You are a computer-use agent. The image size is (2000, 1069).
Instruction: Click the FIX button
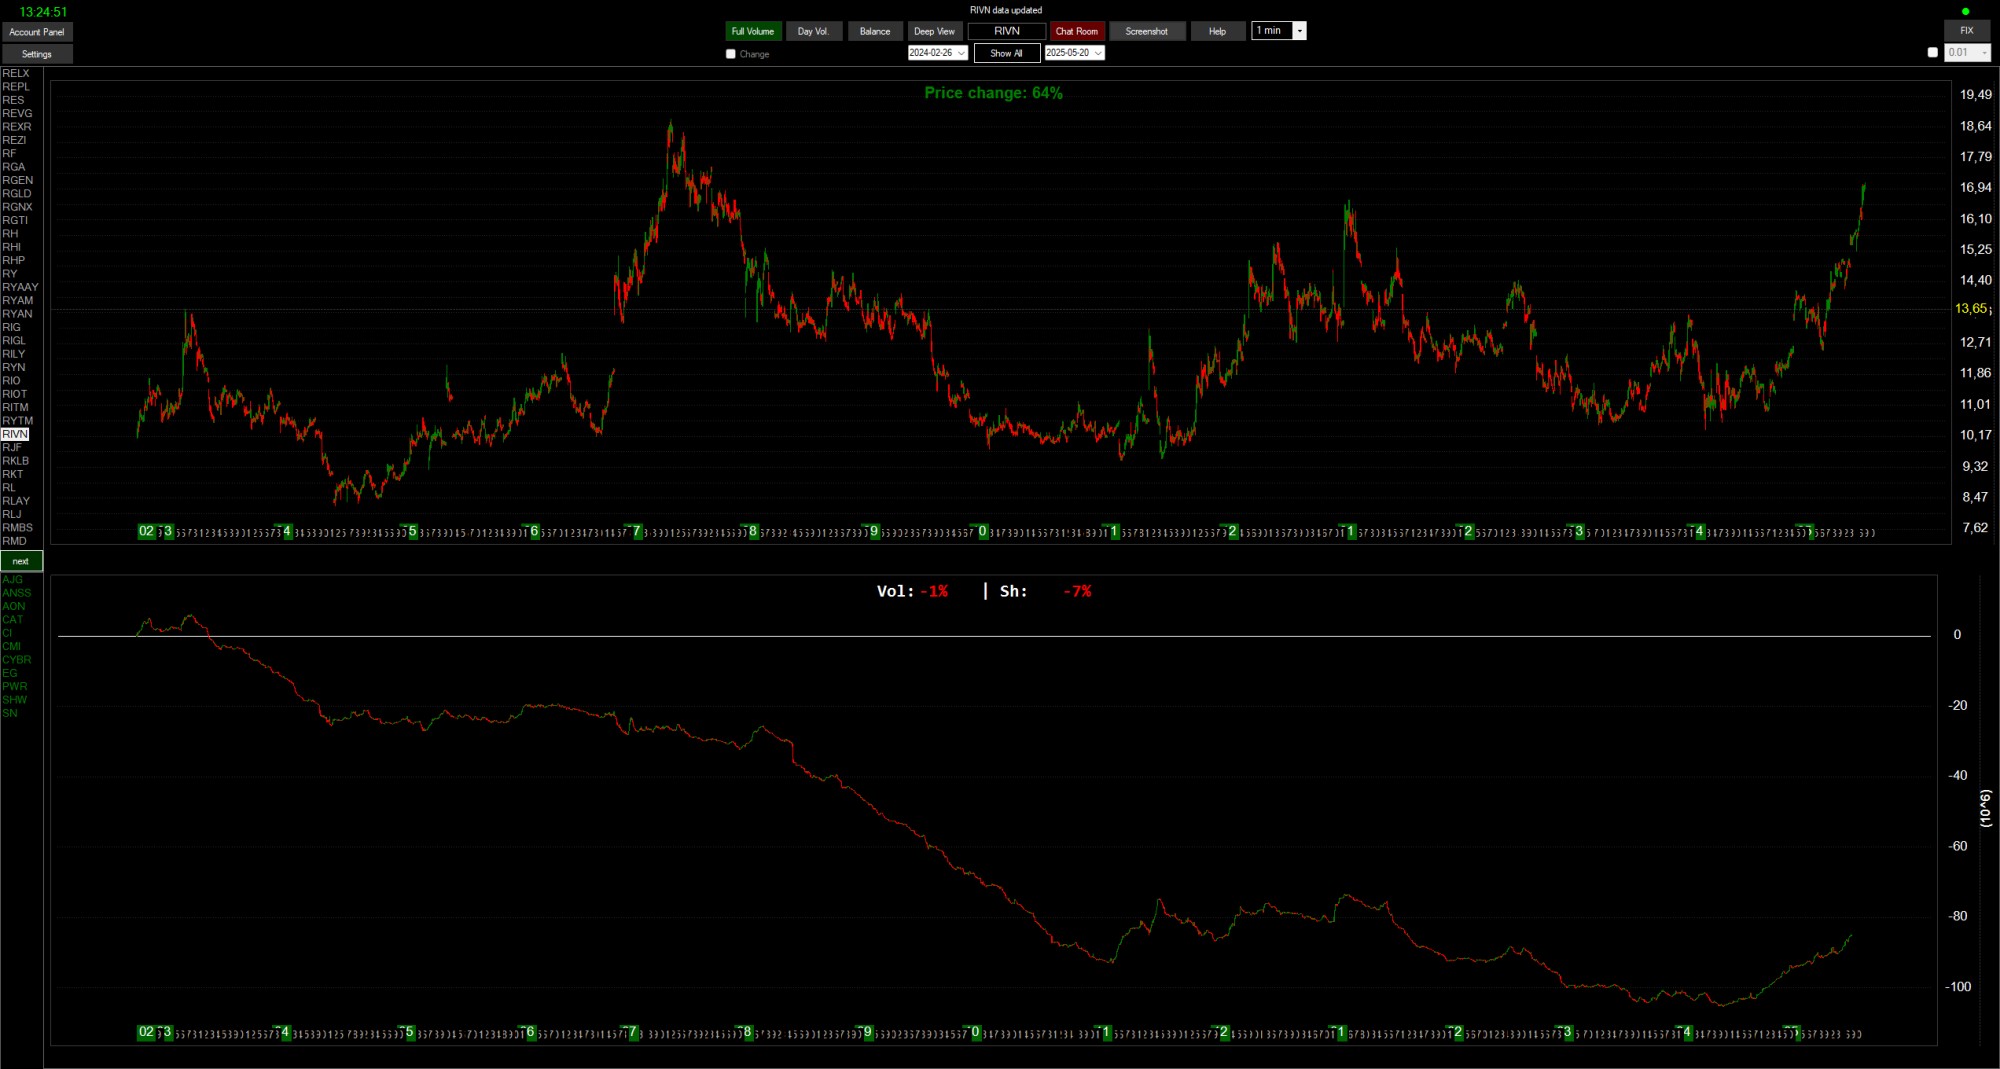coord(1967,31)
